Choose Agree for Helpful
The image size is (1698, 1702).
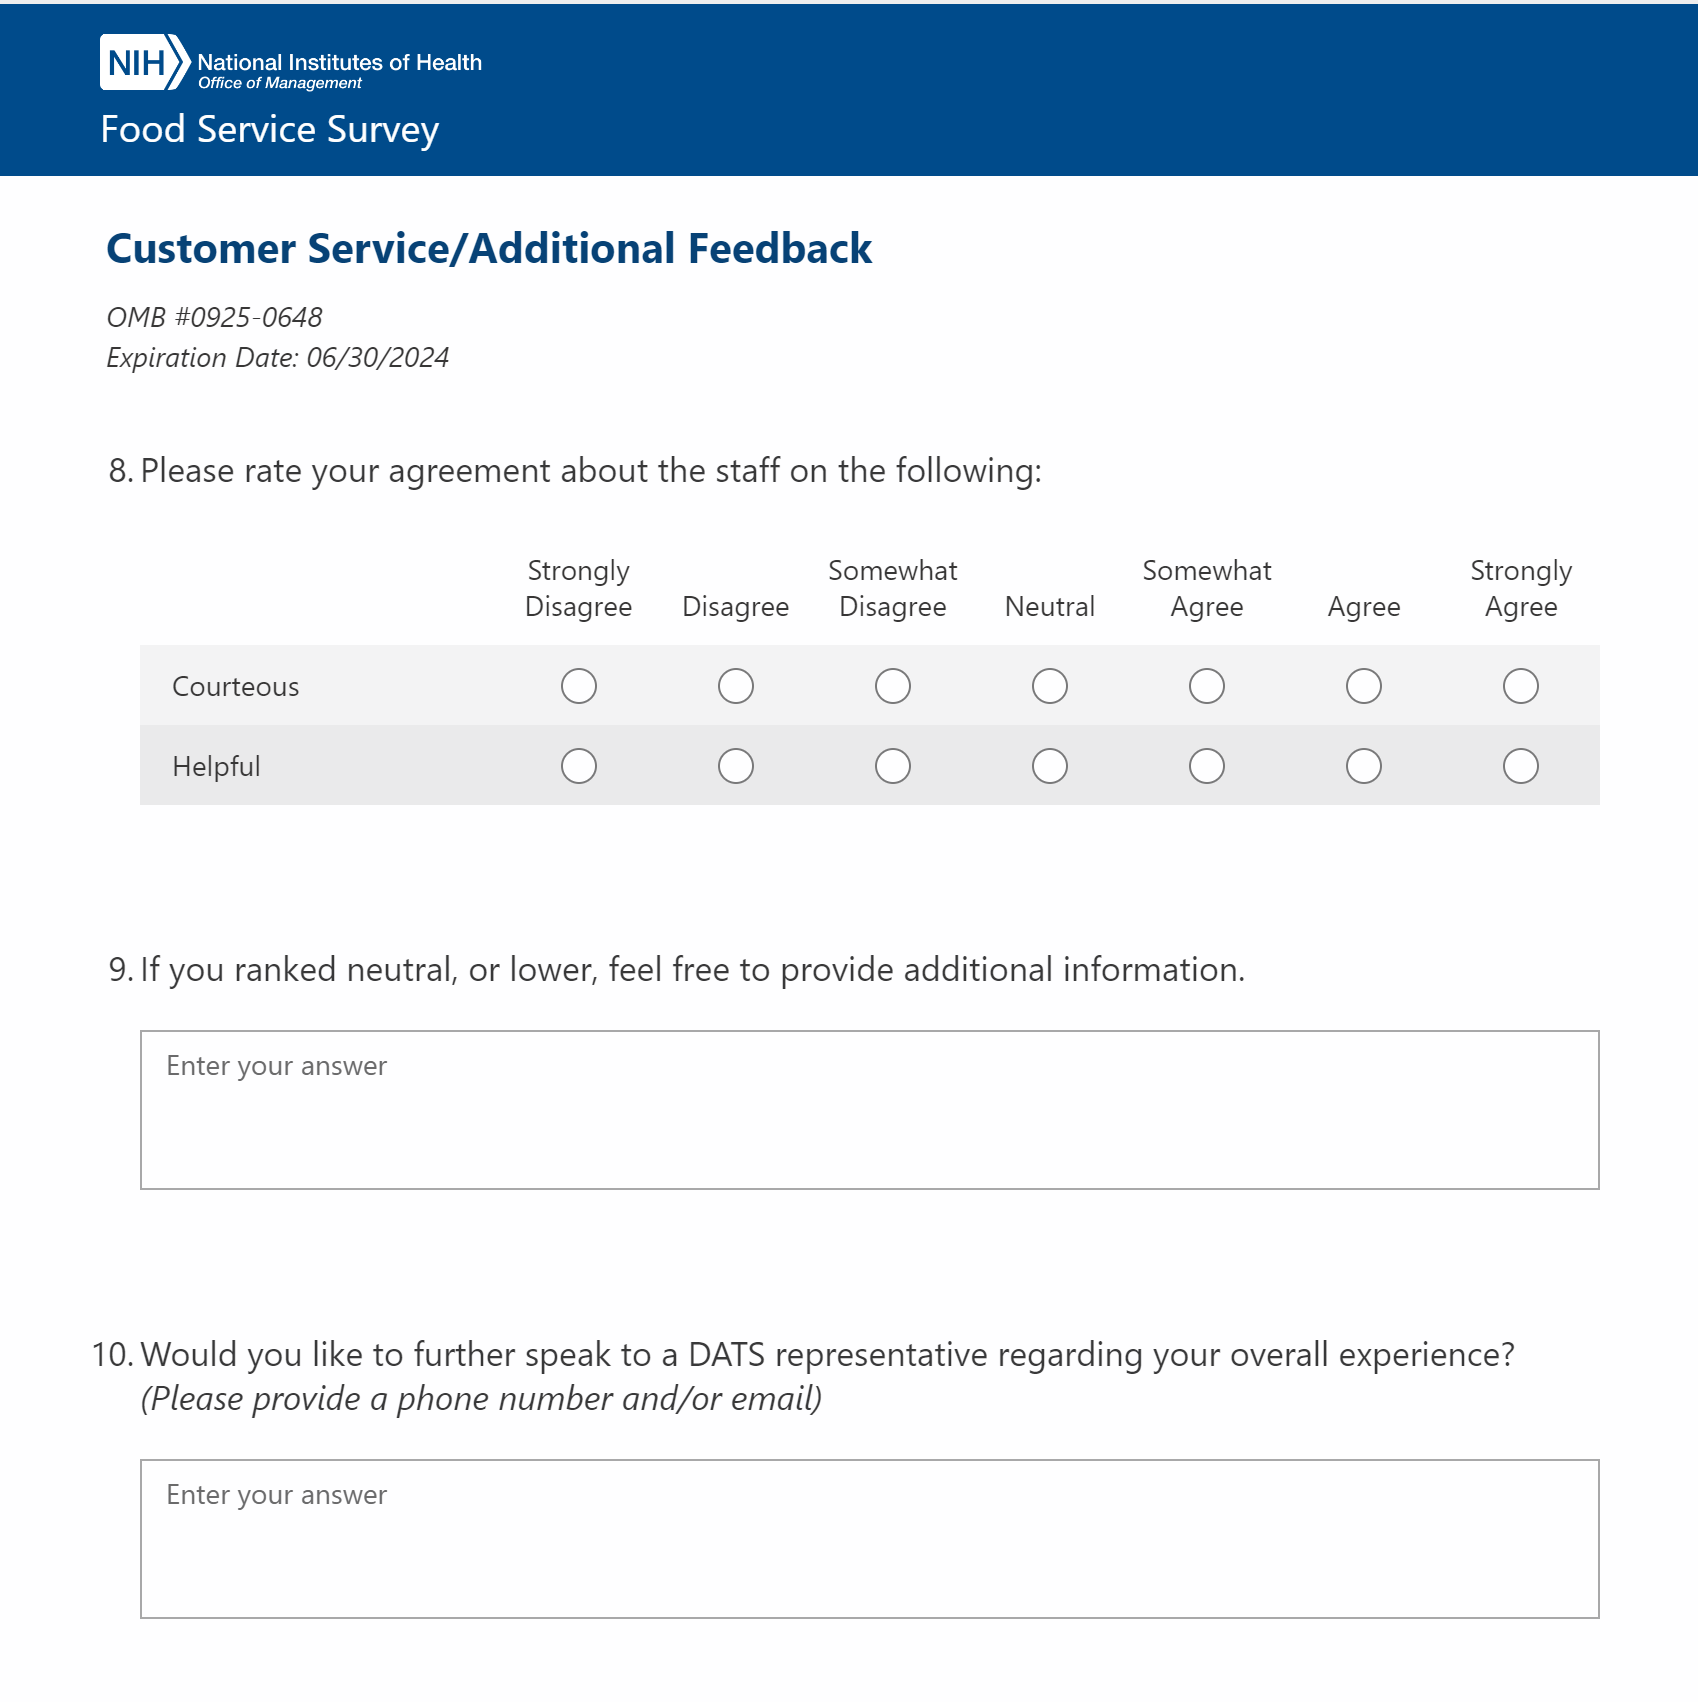1364,766
